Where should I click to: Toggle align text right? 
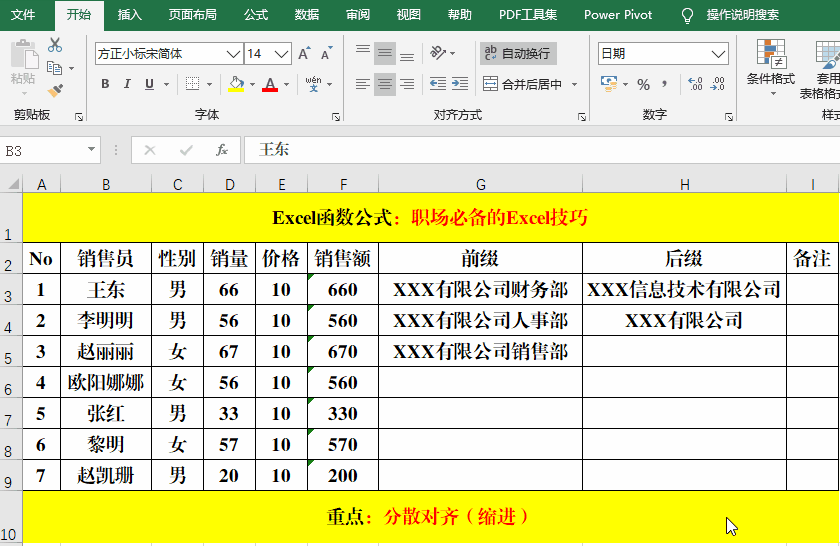pyautogui.click(x=407, y=84)
